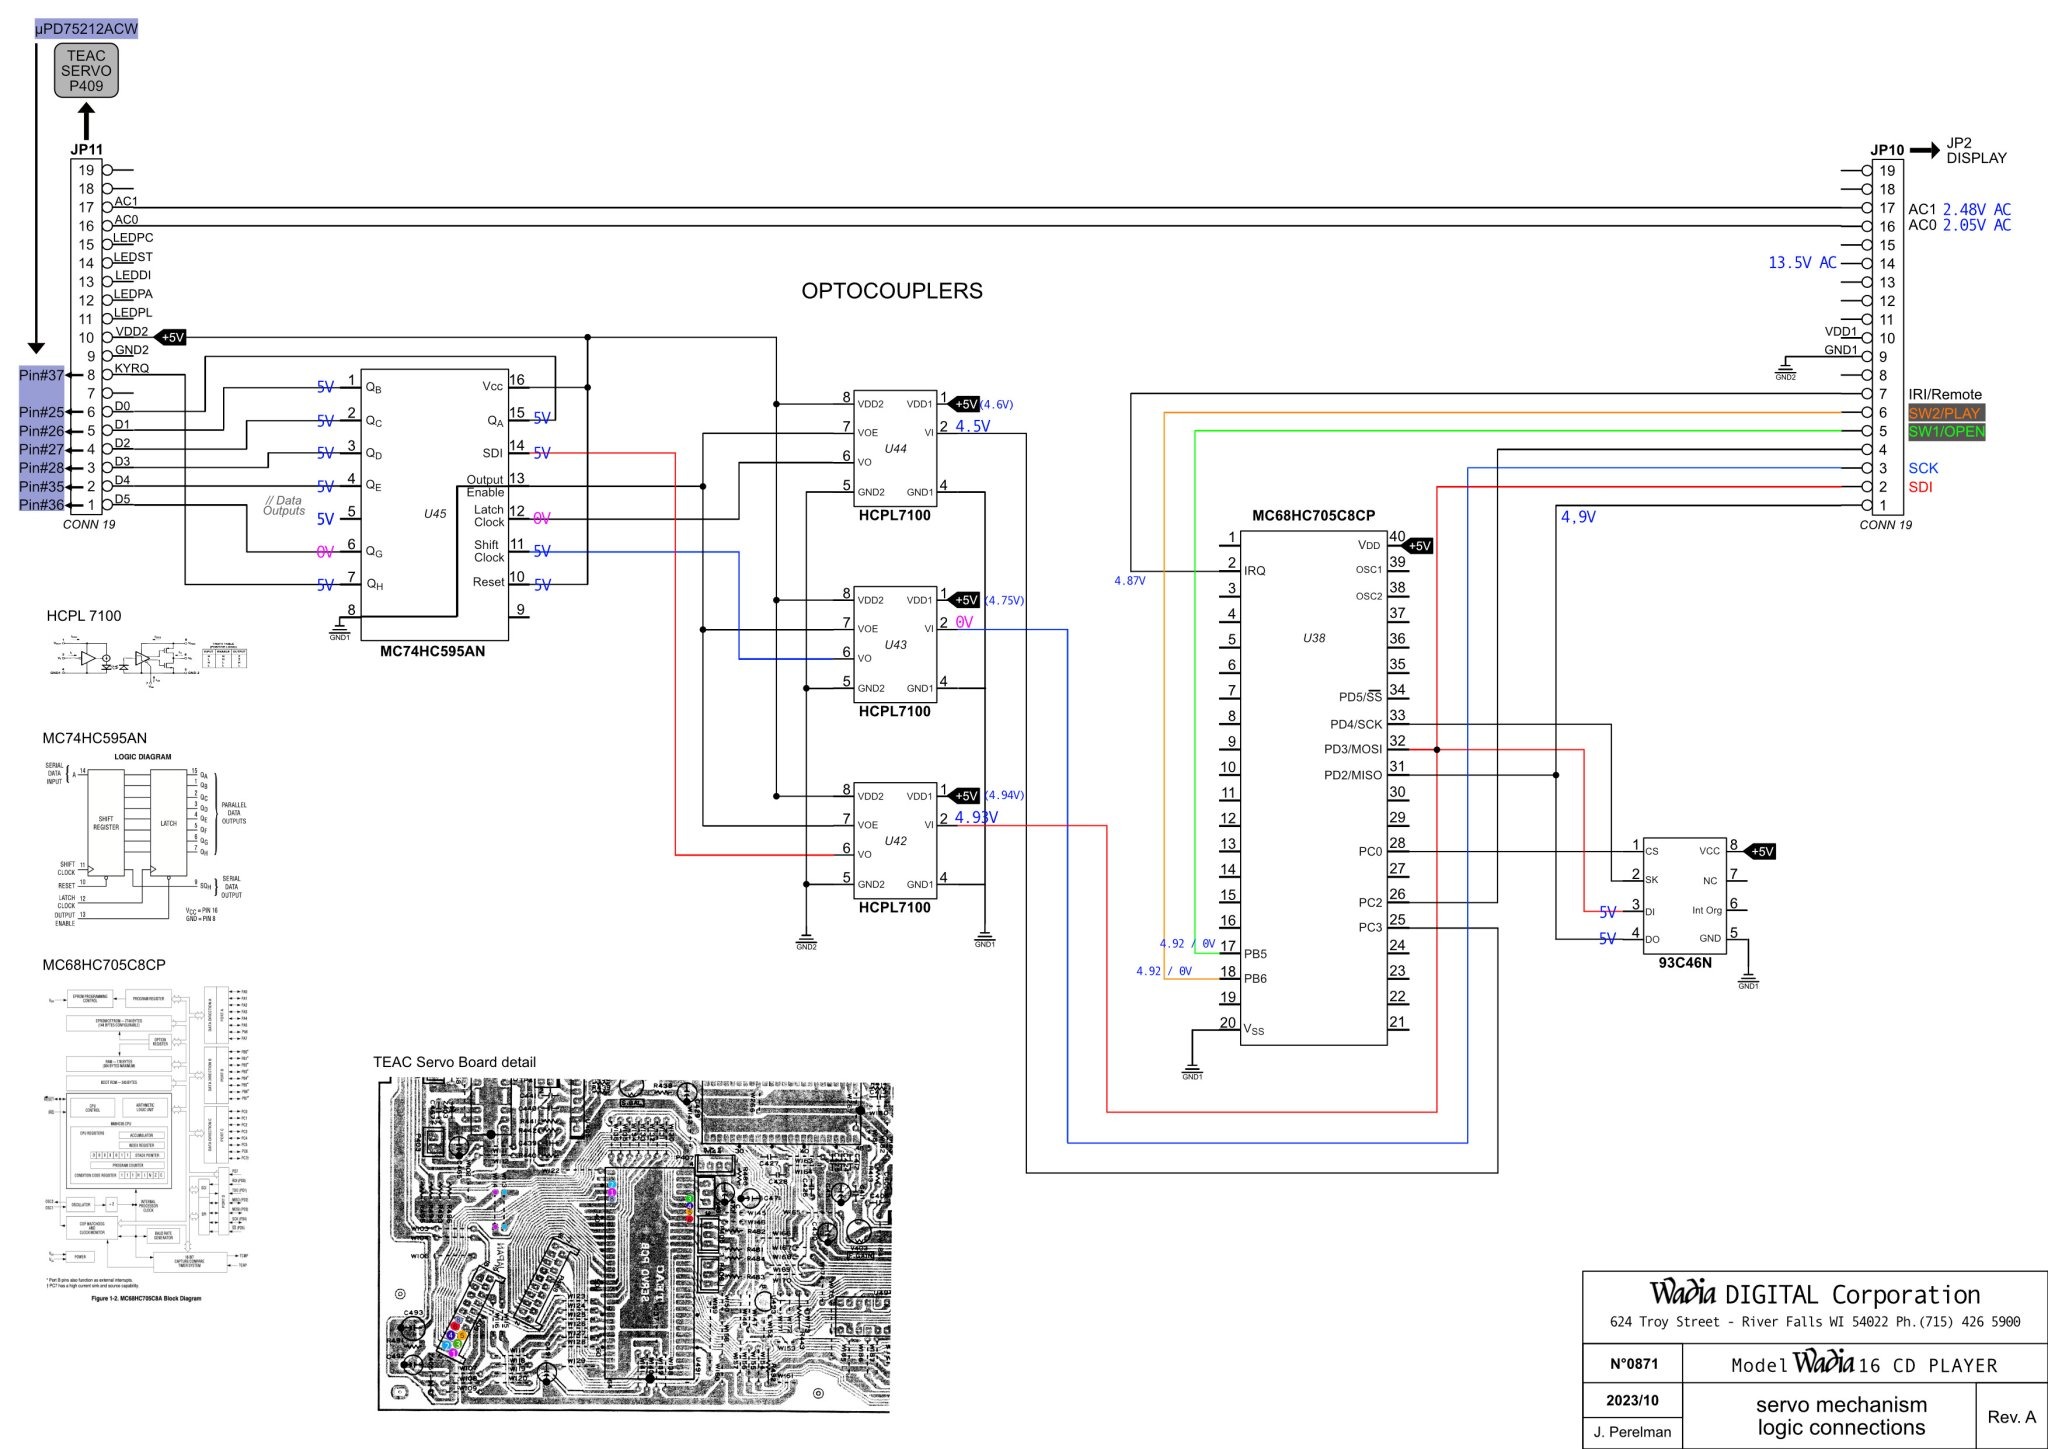Click the Pin#25 highlighted label
This screenshot has height=1449, width=2048.
tap(41, 412)
